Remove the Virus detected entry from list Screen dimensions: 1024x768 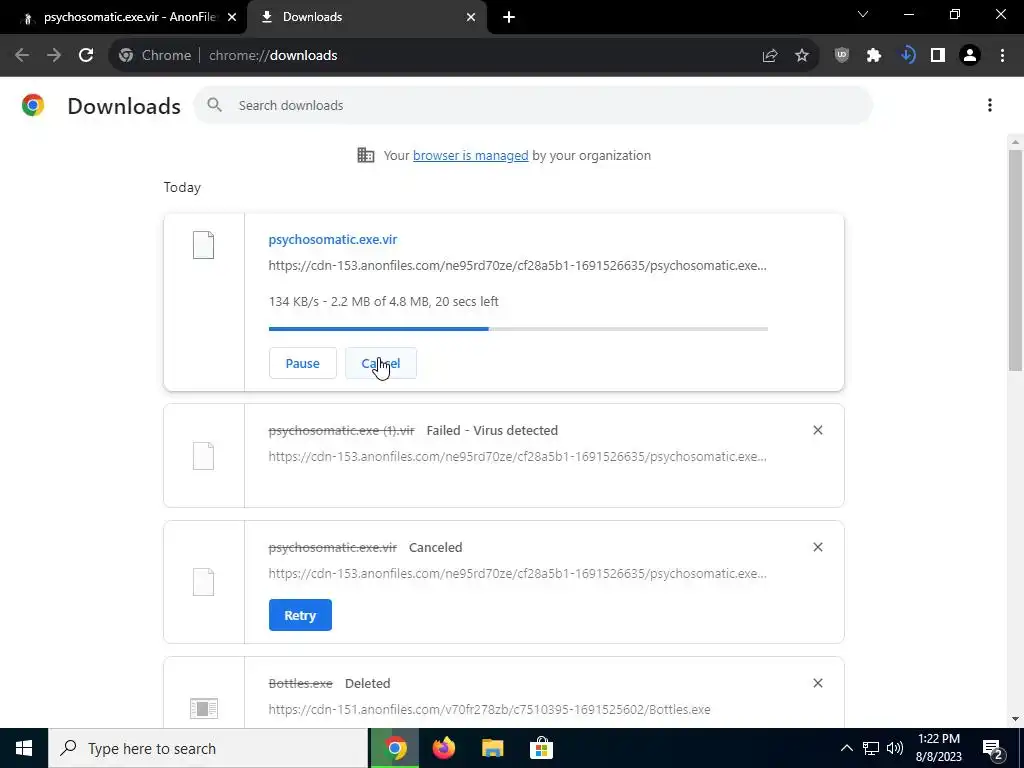point(818,430)
